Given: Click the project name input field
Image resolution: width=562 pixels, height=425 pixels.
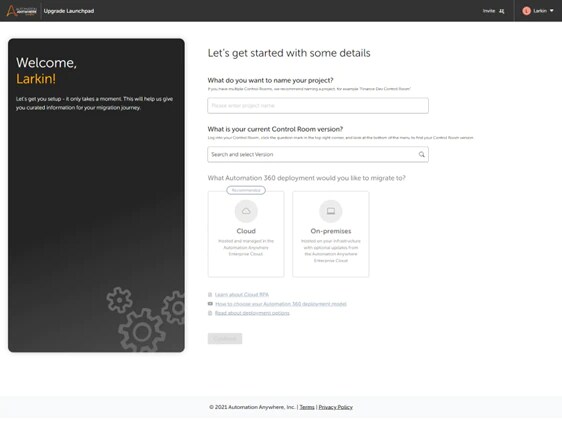Looking at the screenshot, I should (318, 106).
